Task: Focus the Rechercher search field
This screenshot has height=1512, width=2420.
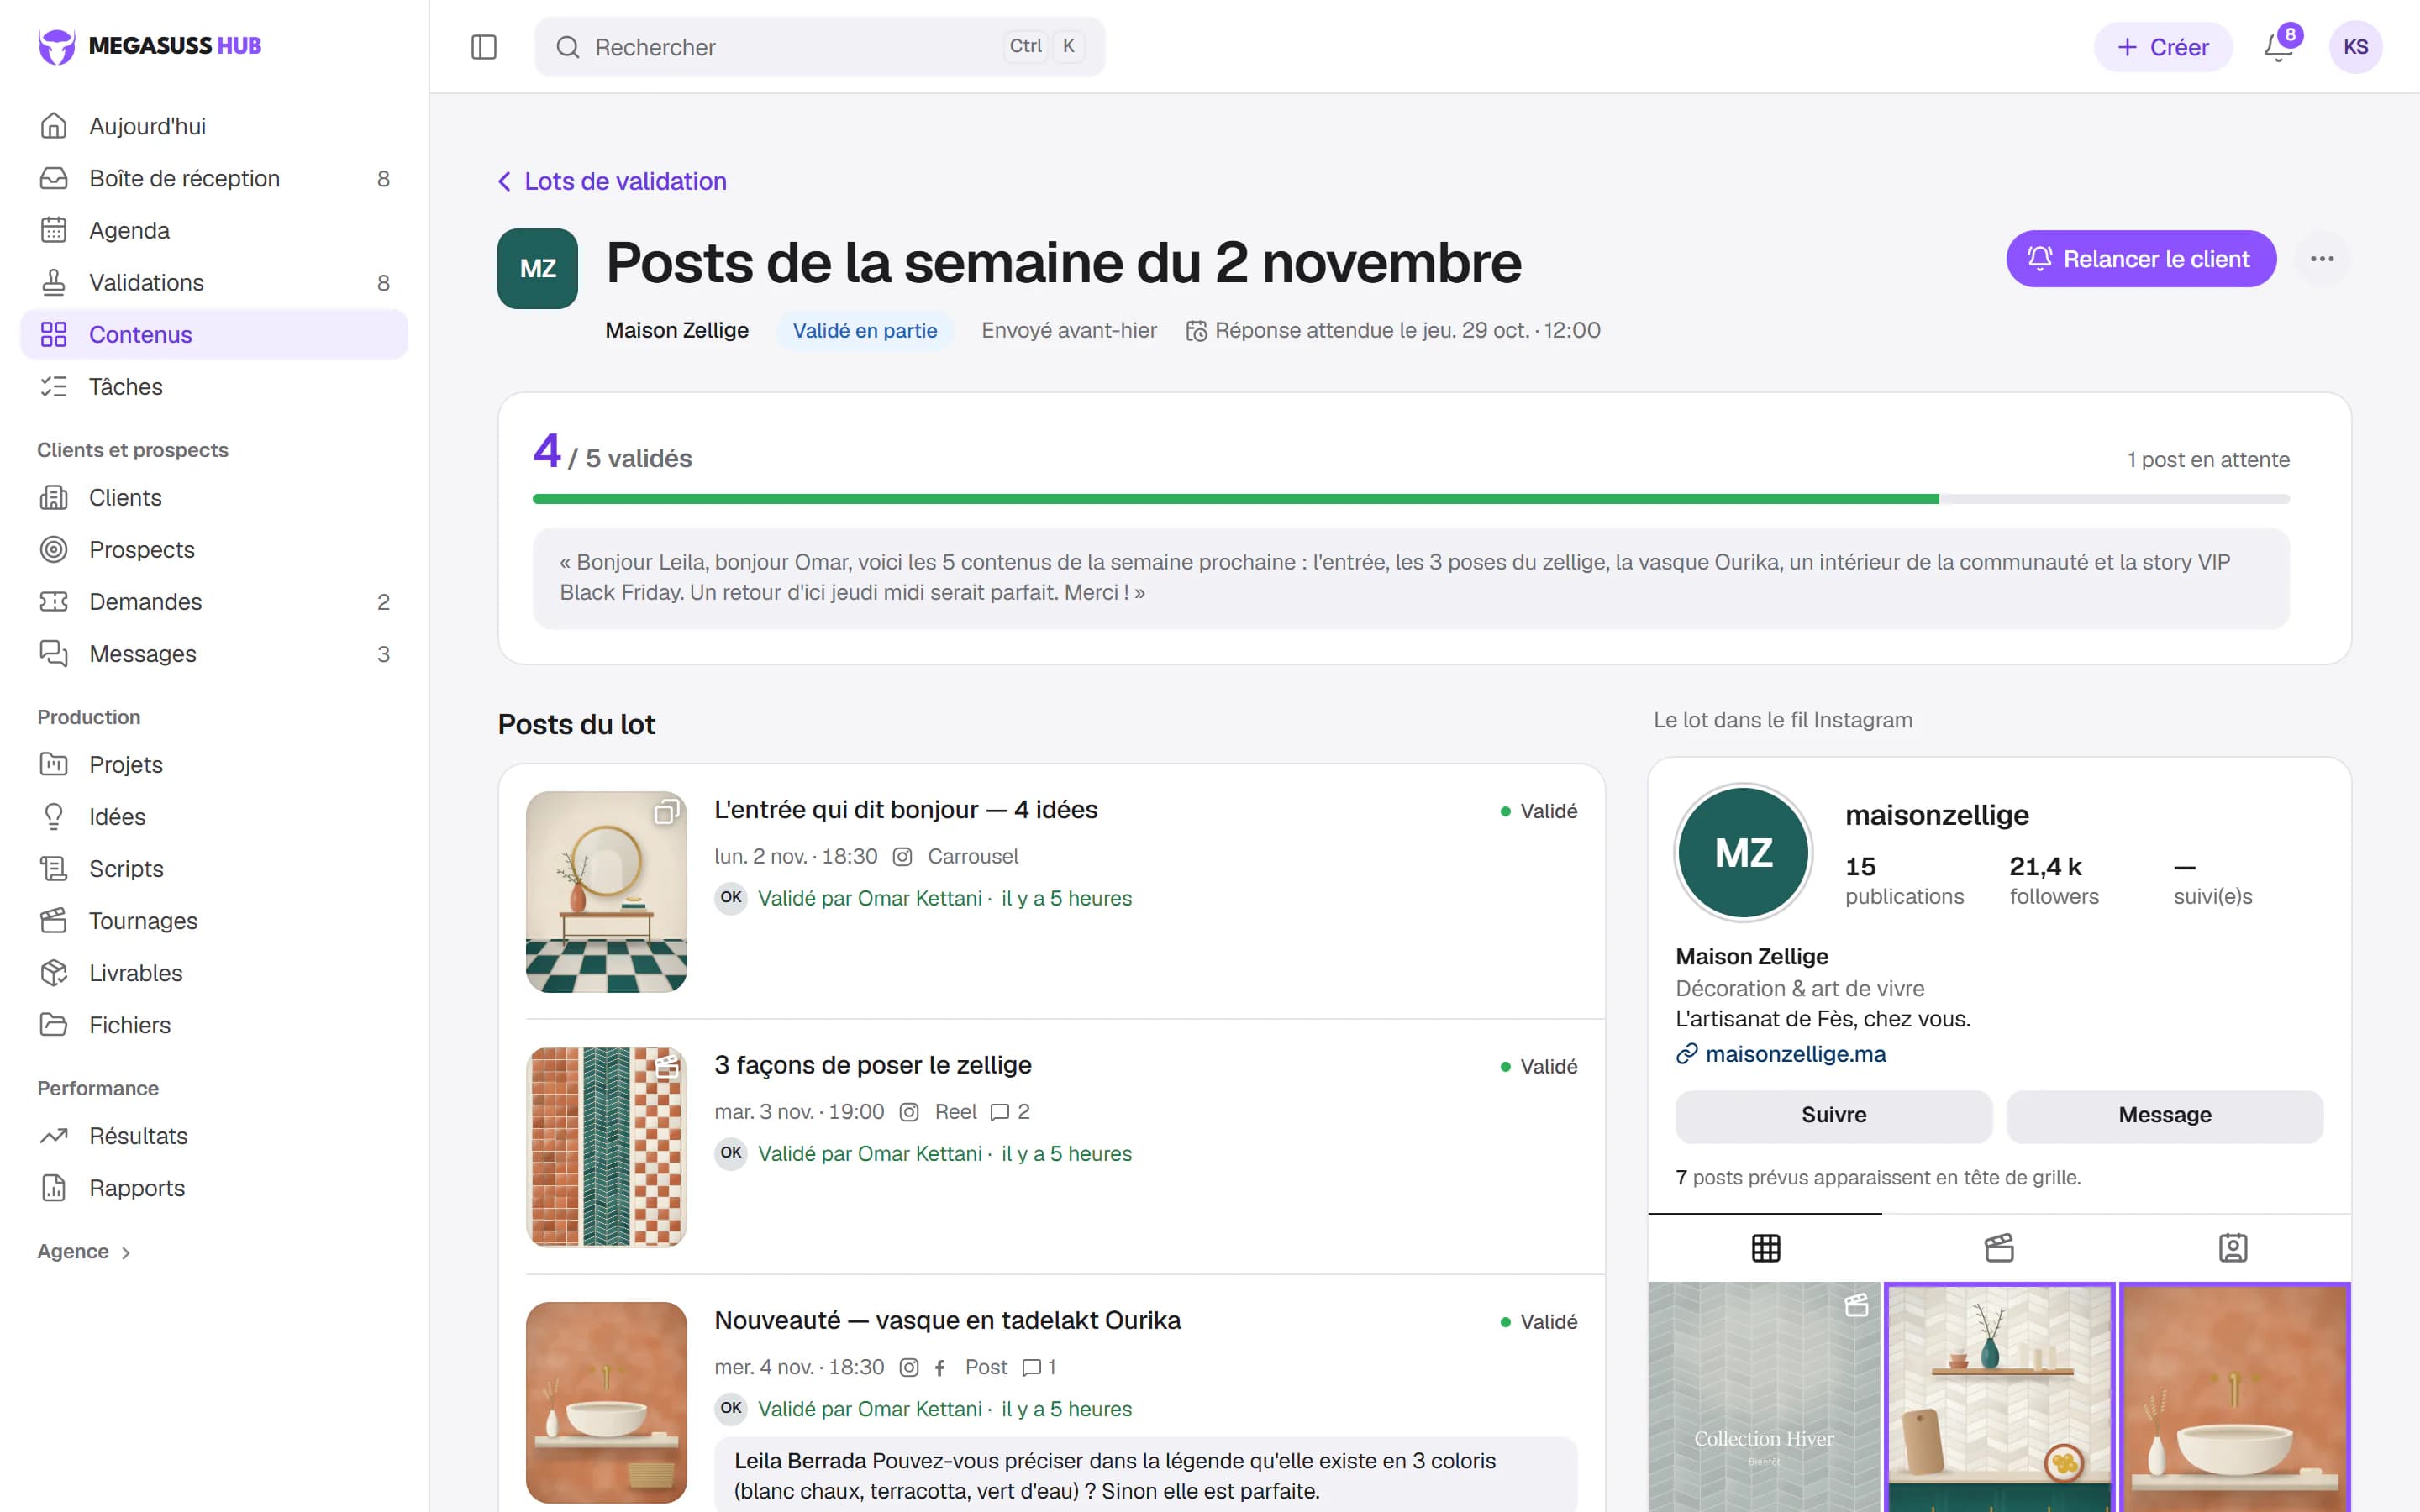Action: [819, 47]
